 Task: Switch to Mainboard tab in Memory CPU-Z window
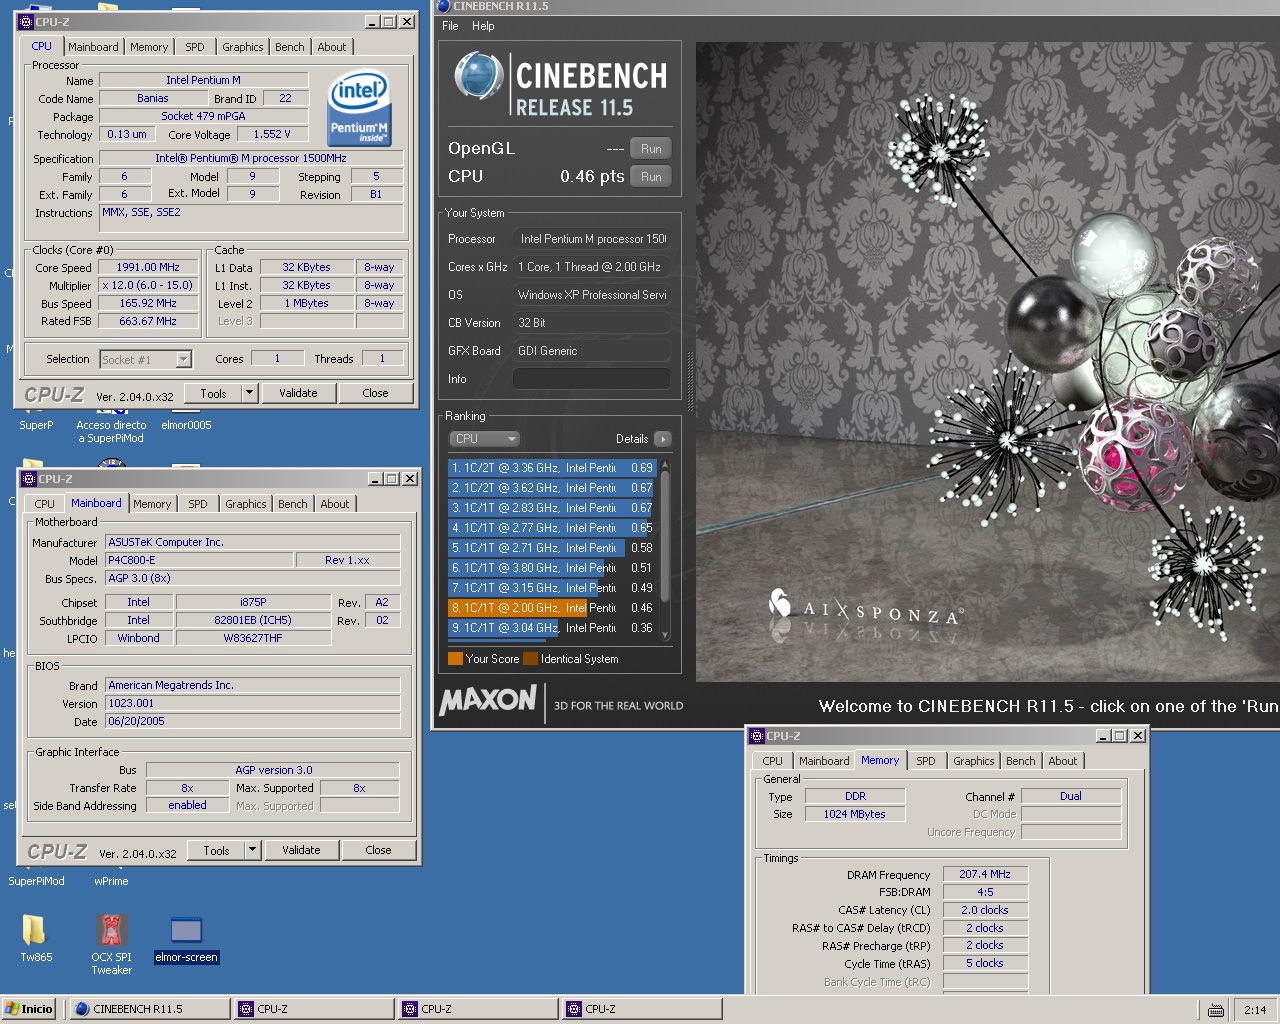coord(824,761)
